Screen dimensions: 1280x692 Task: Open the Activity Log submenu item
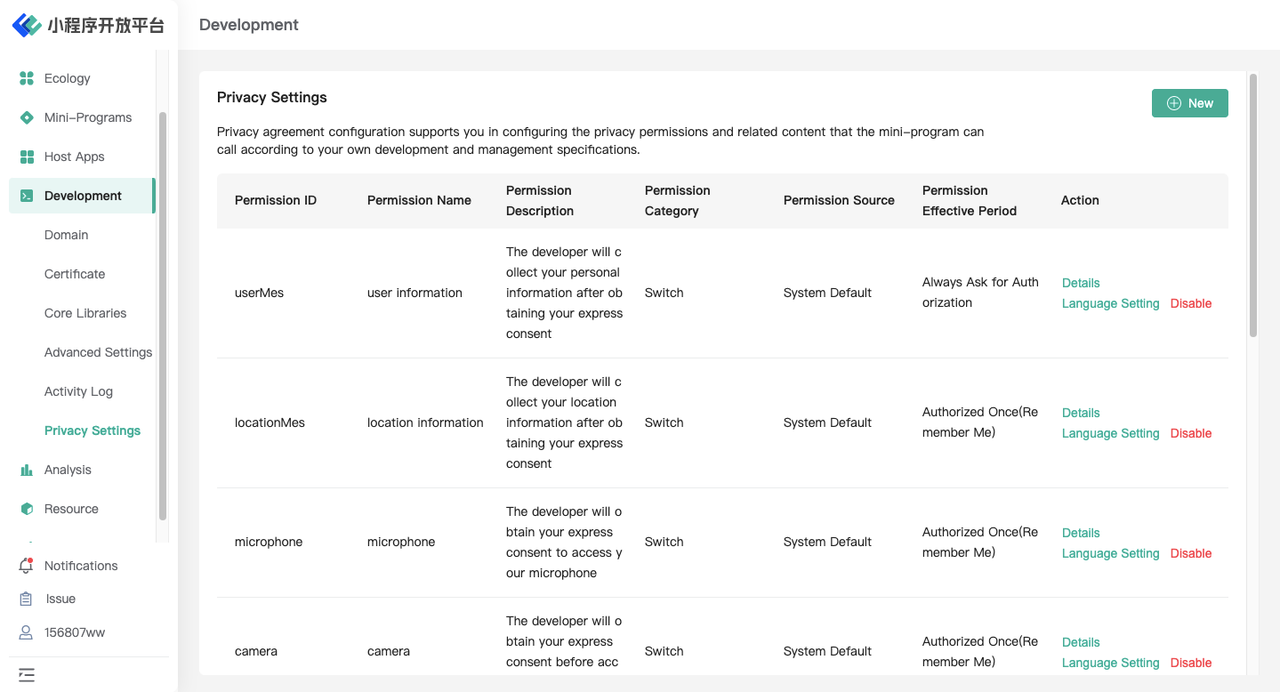coord(78,392)
